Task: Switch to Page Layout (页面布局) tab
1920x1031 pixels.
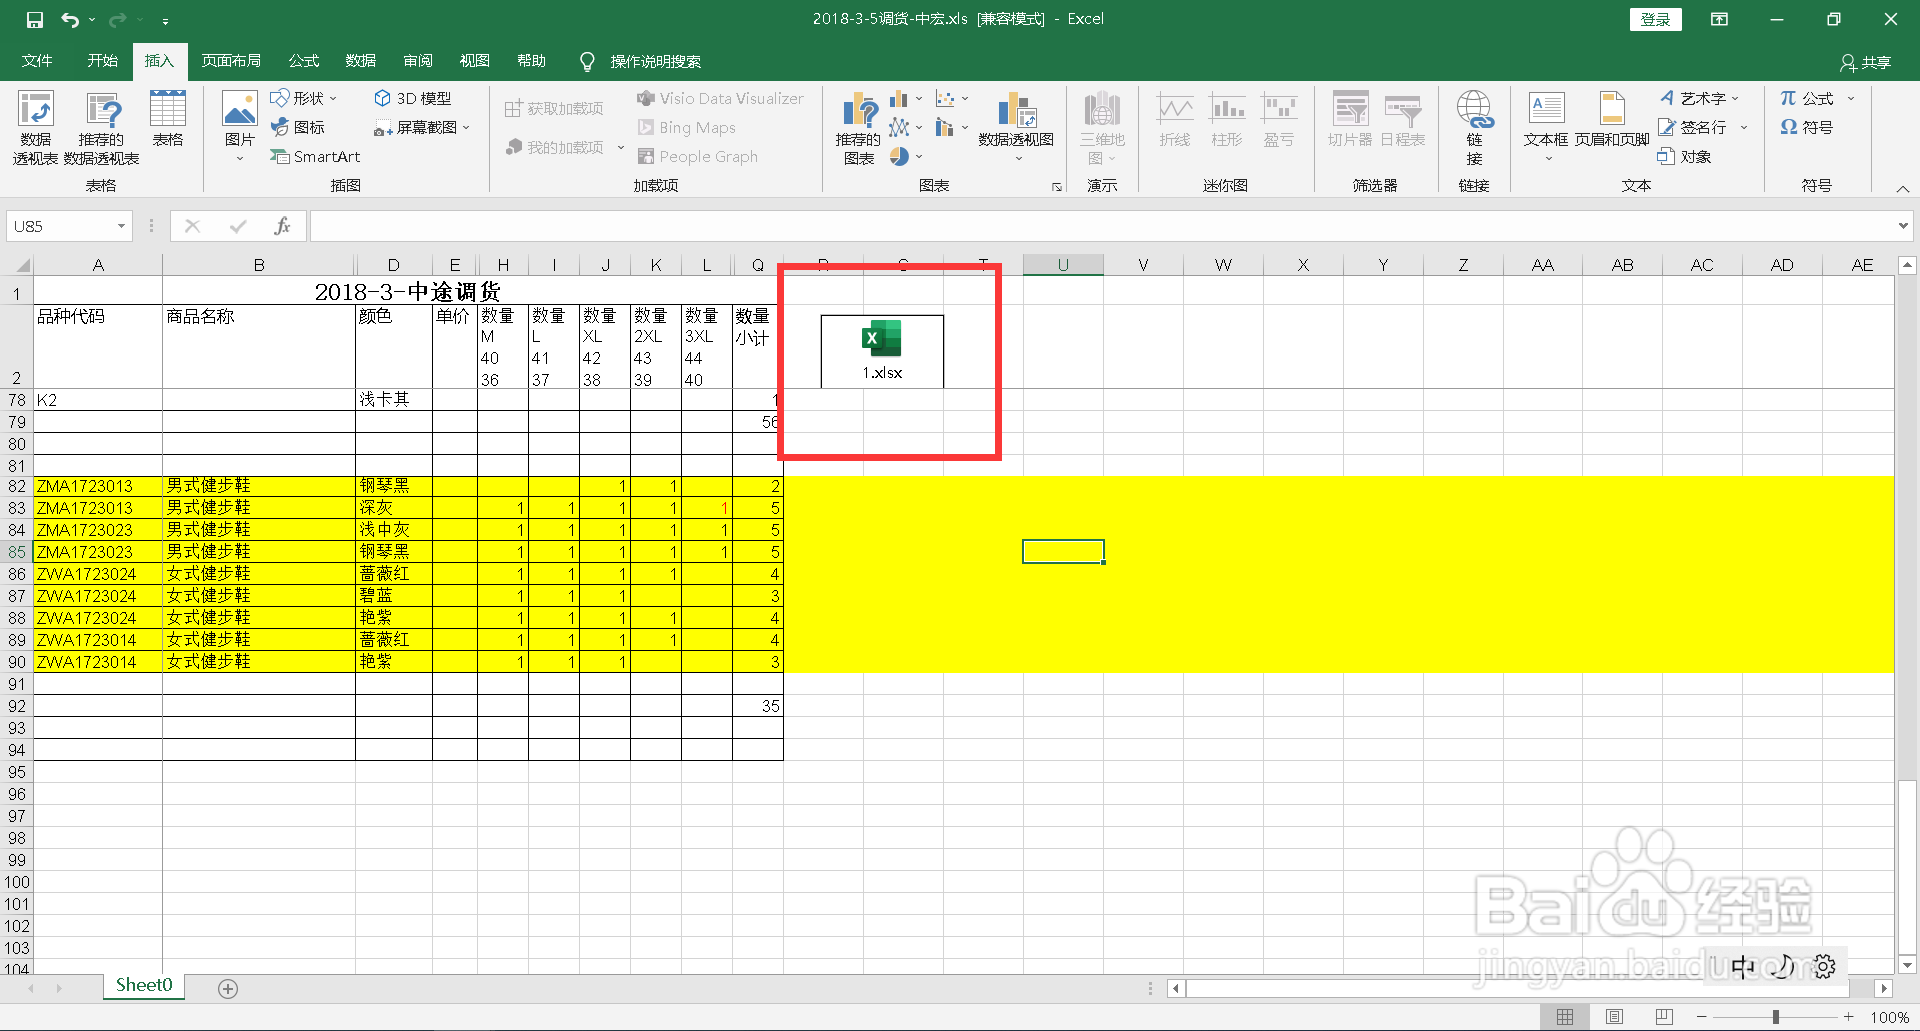Action: tap(231, 61)
